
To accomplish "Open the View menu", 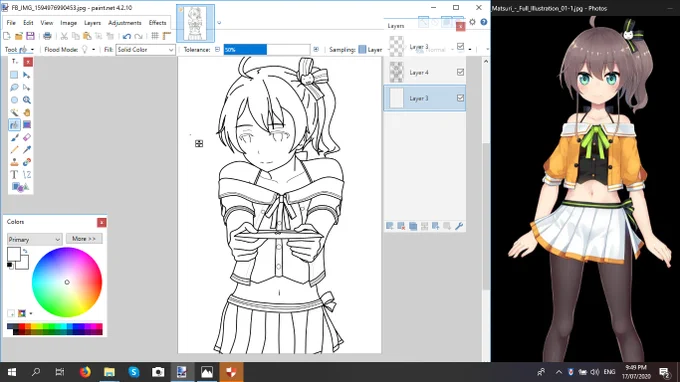I will (x=46, y=23).
